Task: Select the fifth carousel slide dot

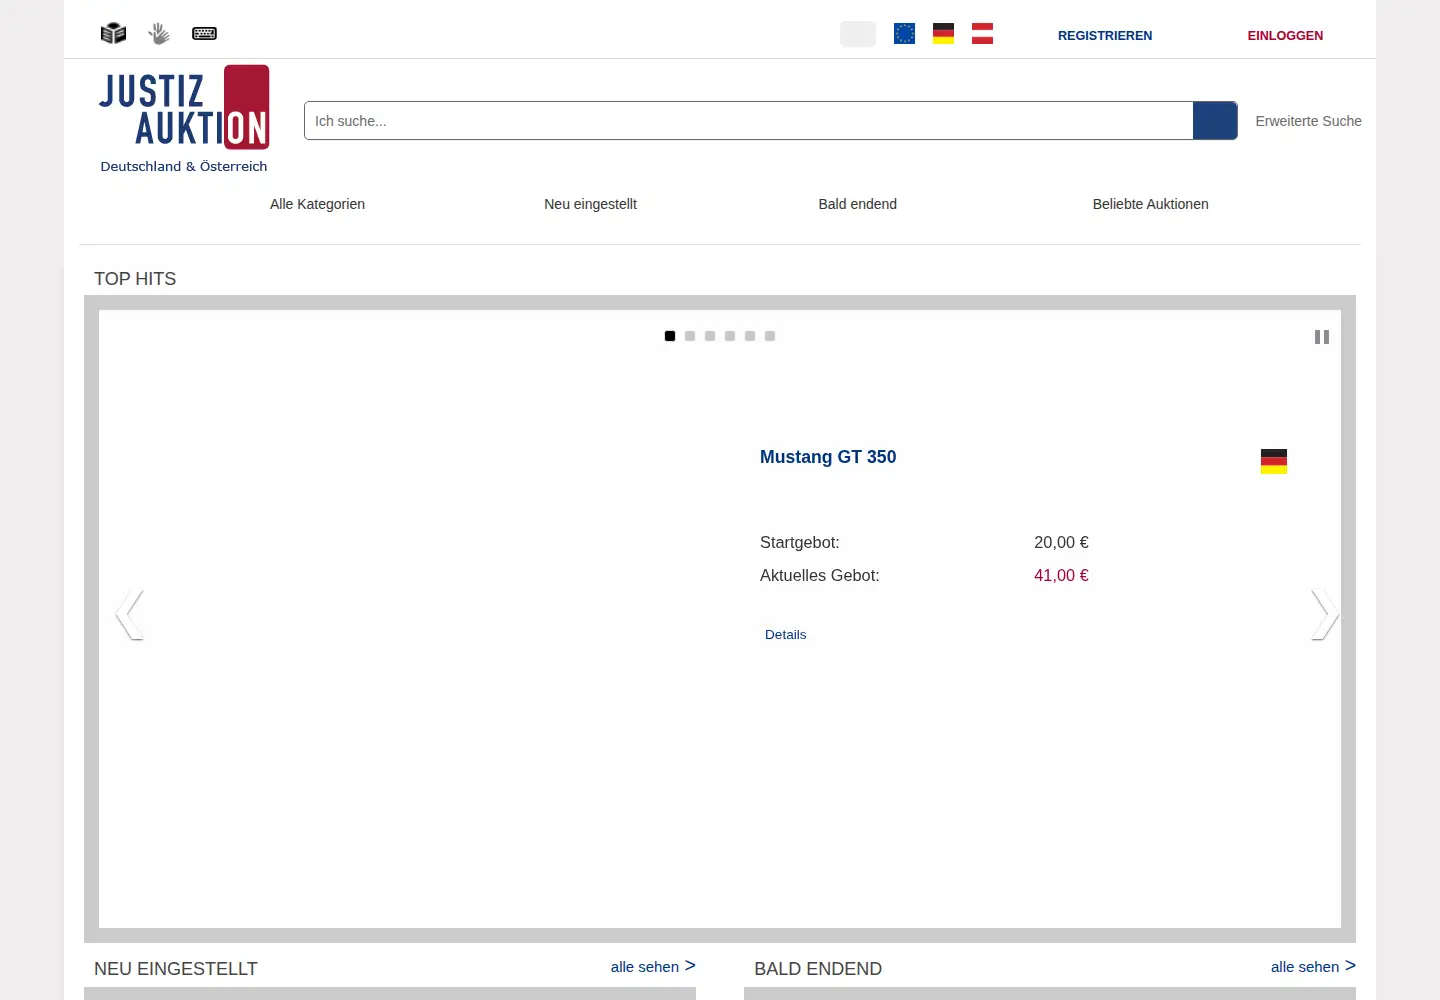Action: click(750, 336)
